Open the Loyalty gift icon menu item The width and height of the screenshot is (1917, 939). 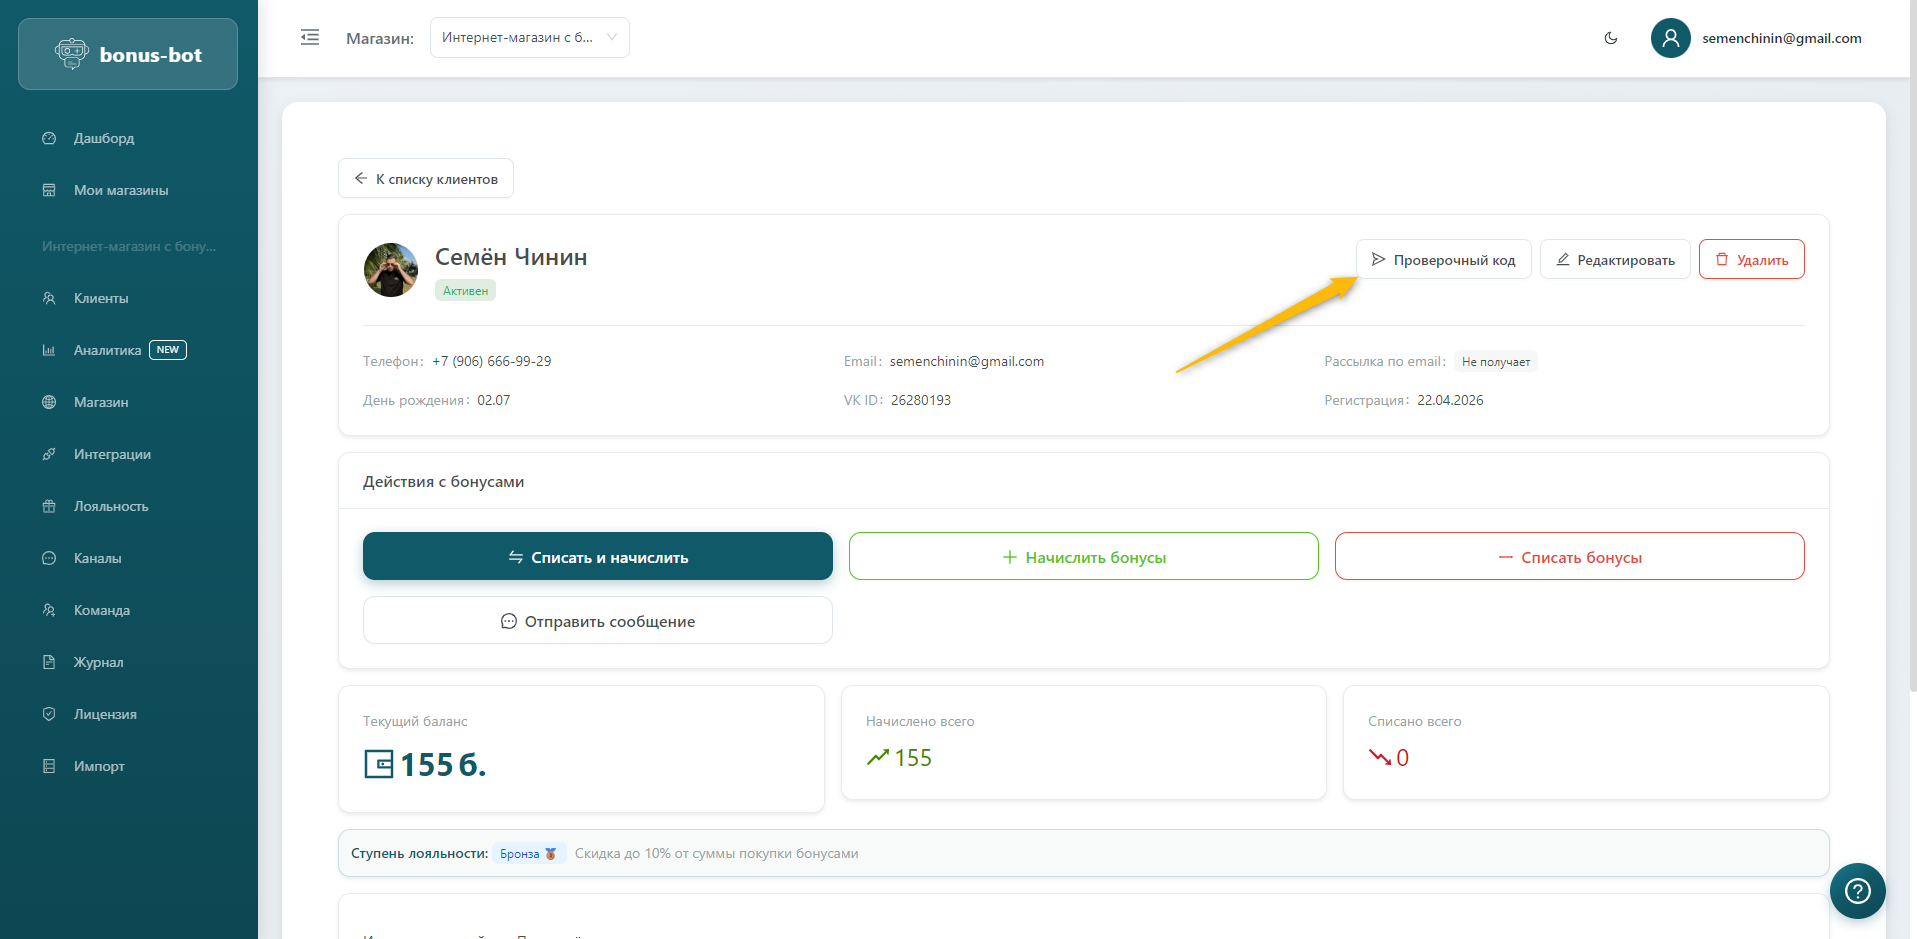coord(110,506)
